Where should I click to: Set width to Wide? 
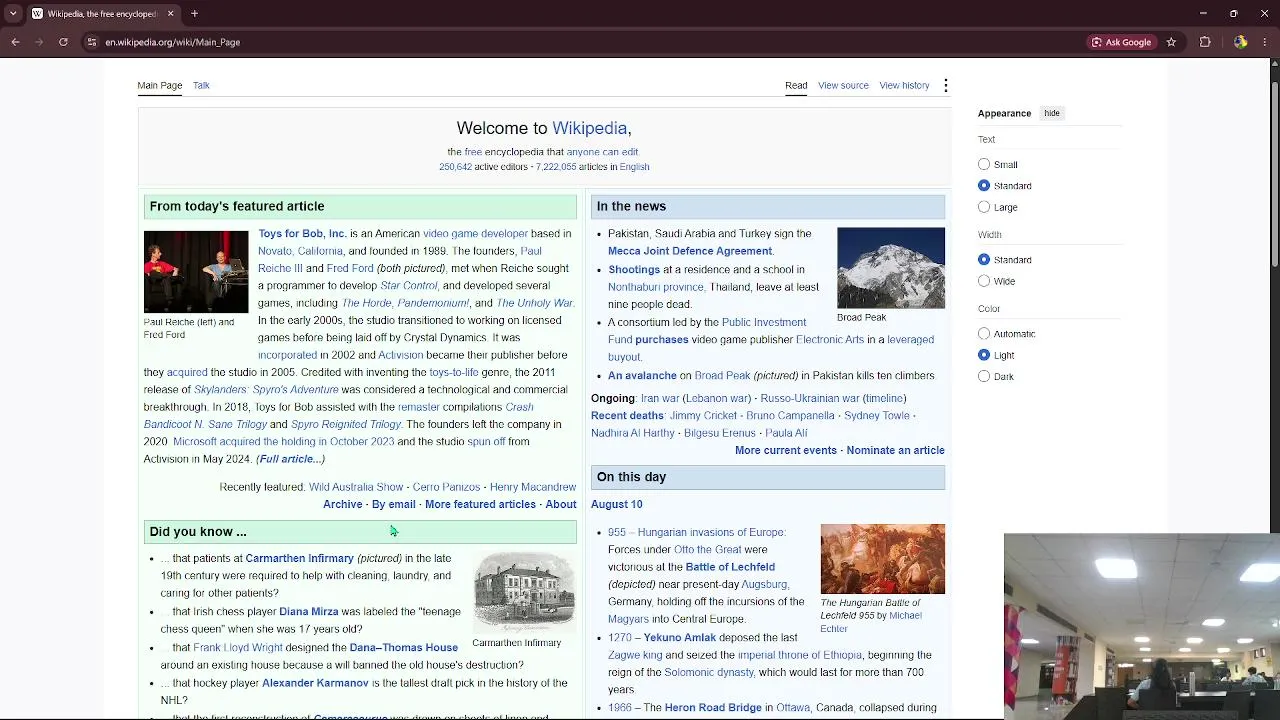point(984,281)
